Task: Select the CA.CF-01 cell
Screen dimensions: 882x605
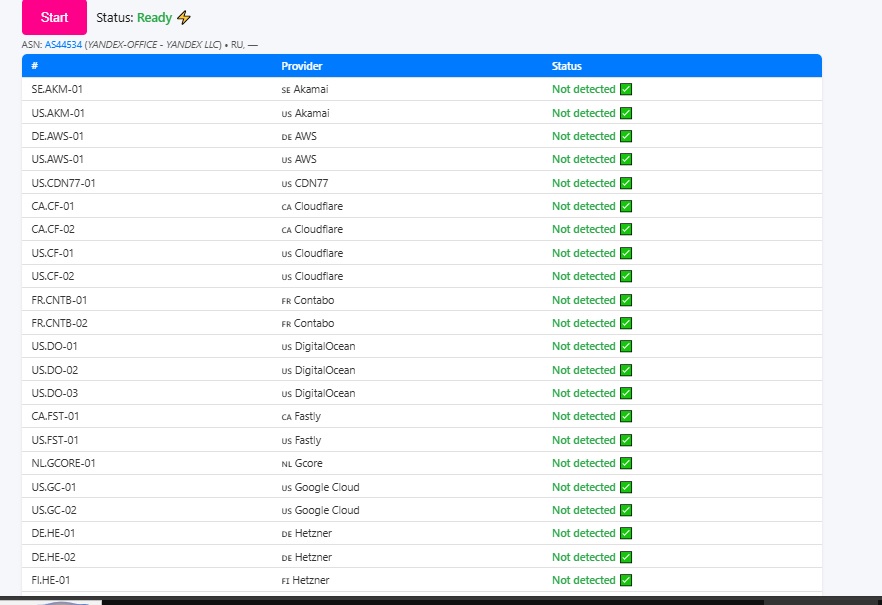Action: (53, 206)
